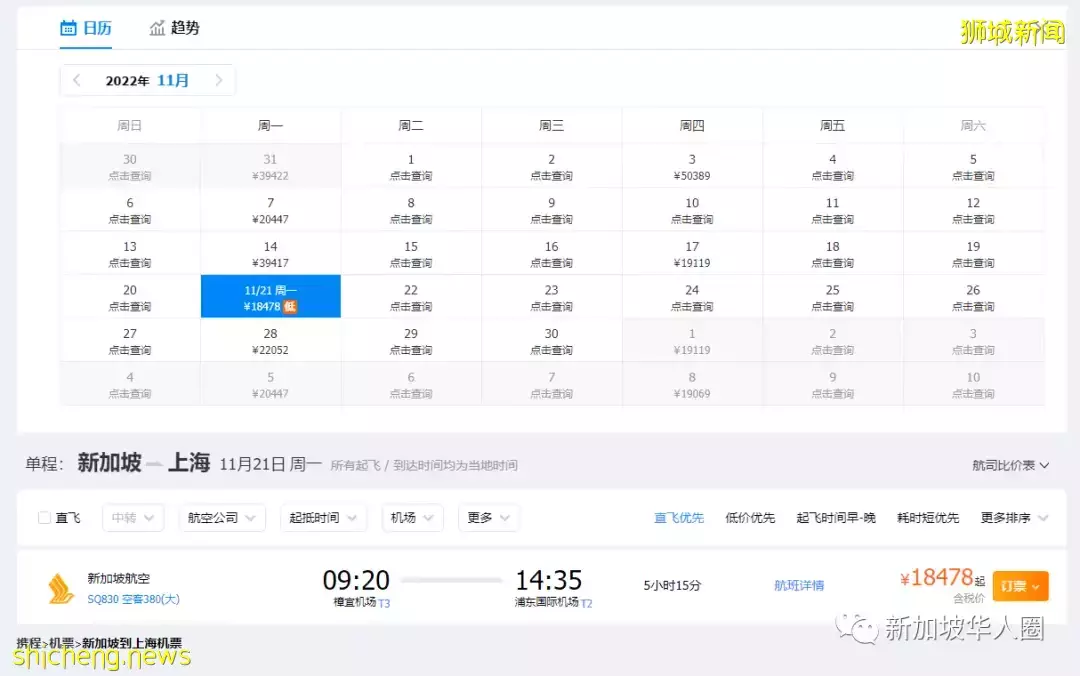1080x676 pixels.
Task: Click the next month arrow
Action: pyautogui.click(x=219, y=80)
